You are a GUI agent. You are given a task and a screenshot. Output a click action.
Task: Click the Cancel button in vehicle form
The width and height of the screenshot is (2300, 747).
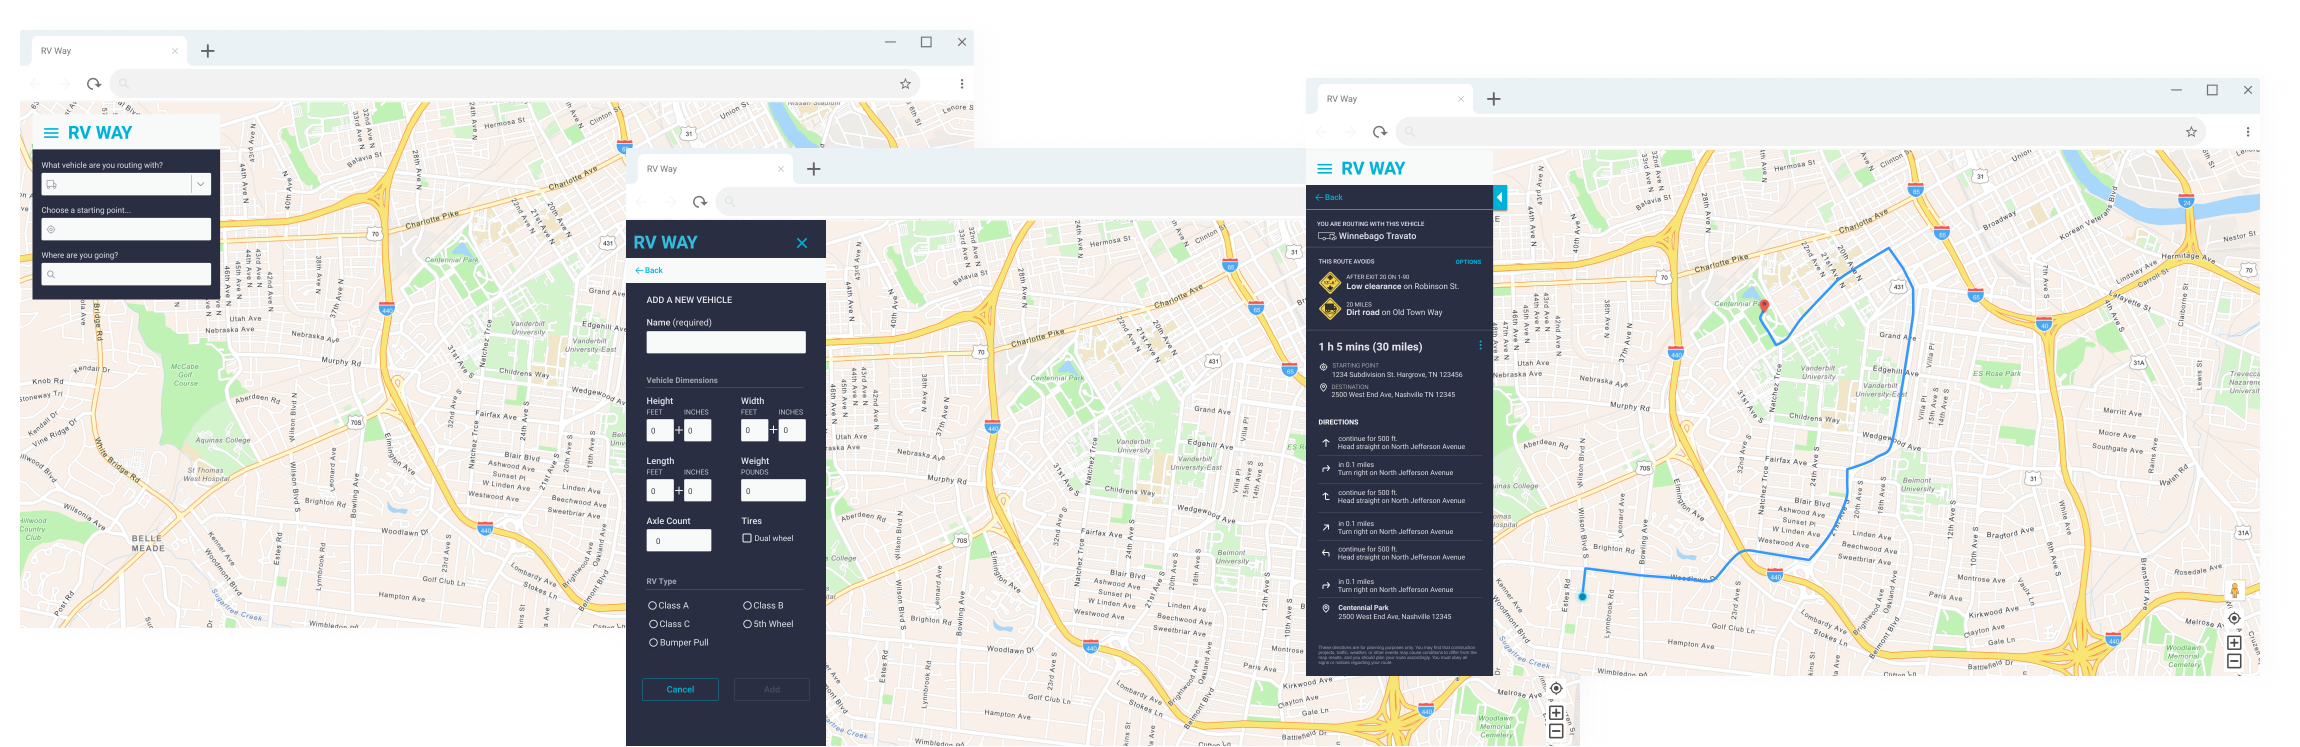click(x=680, y=690)
